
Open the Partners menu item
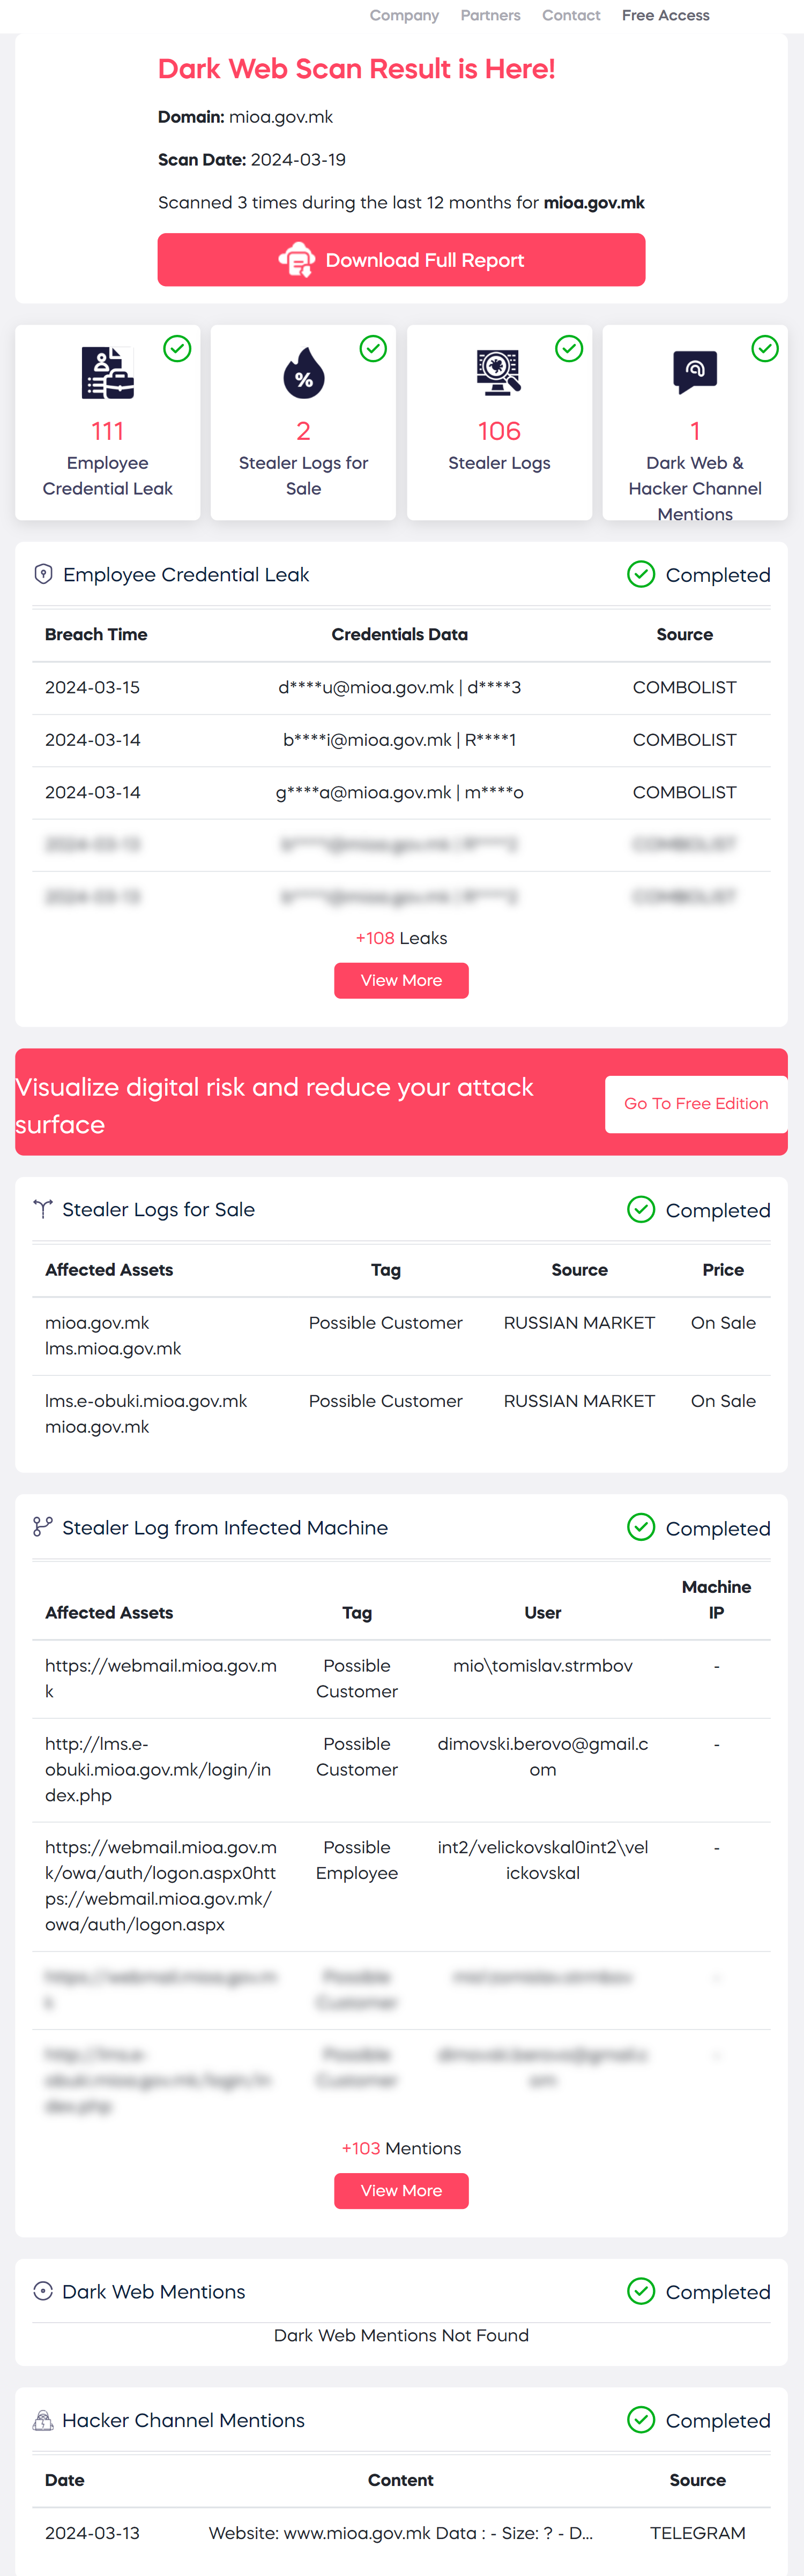[x=490, y=15]
